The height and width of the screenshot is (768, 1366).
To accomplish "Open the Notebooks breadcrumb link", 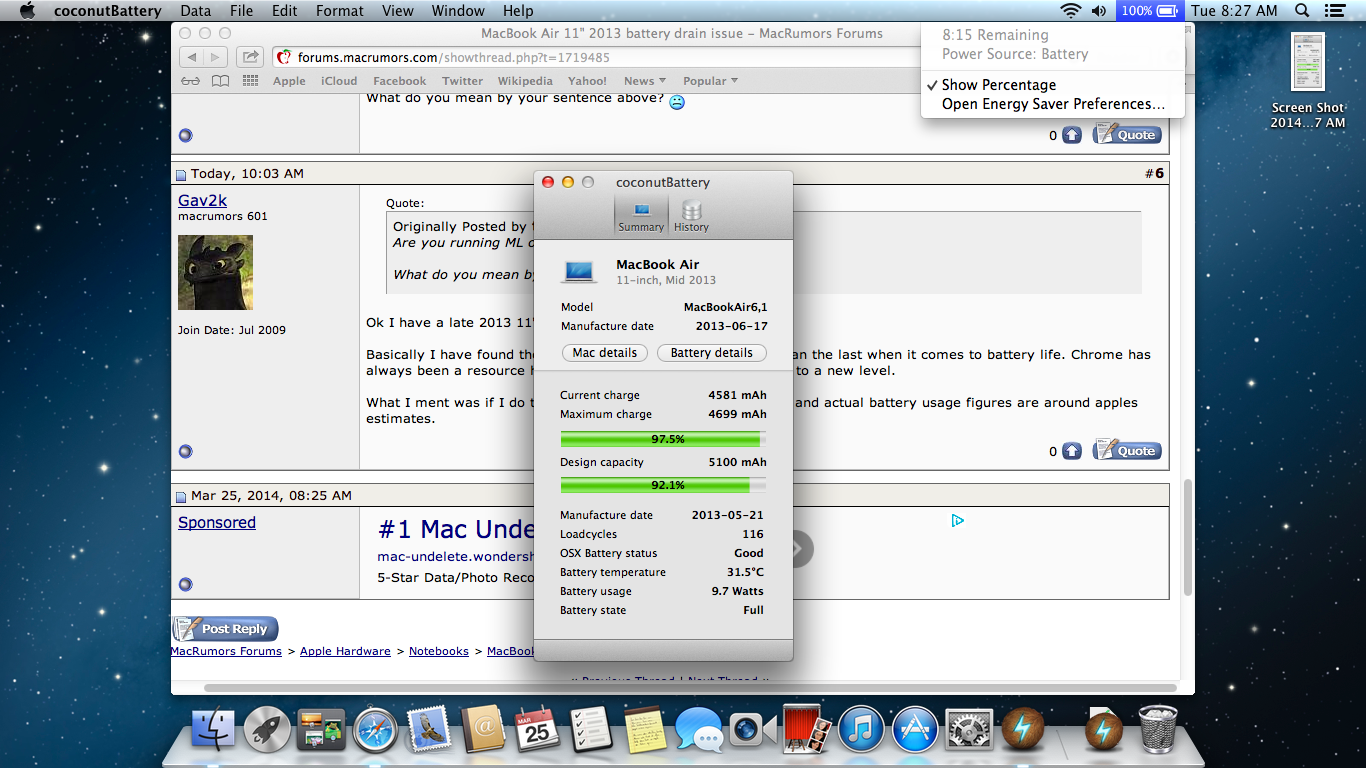I will pos(439,651).
